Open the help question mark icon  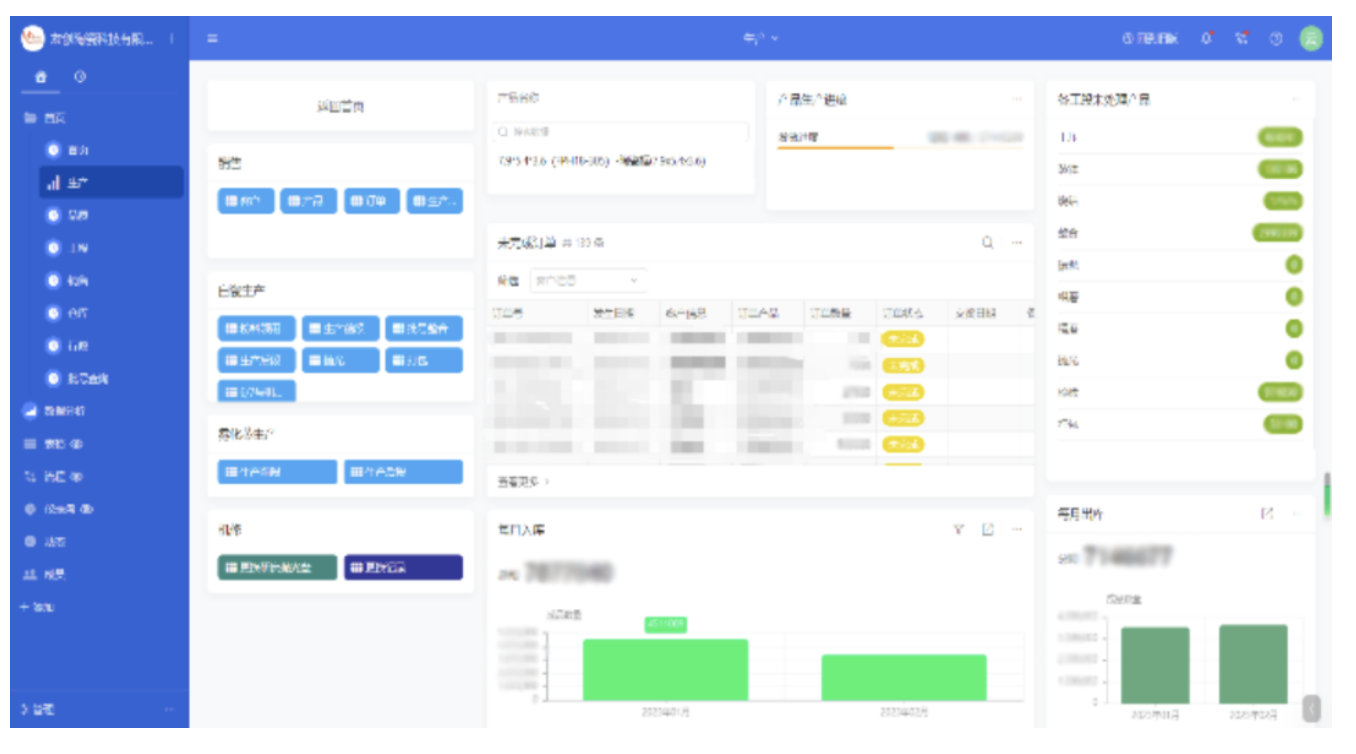coord(1276,38)
